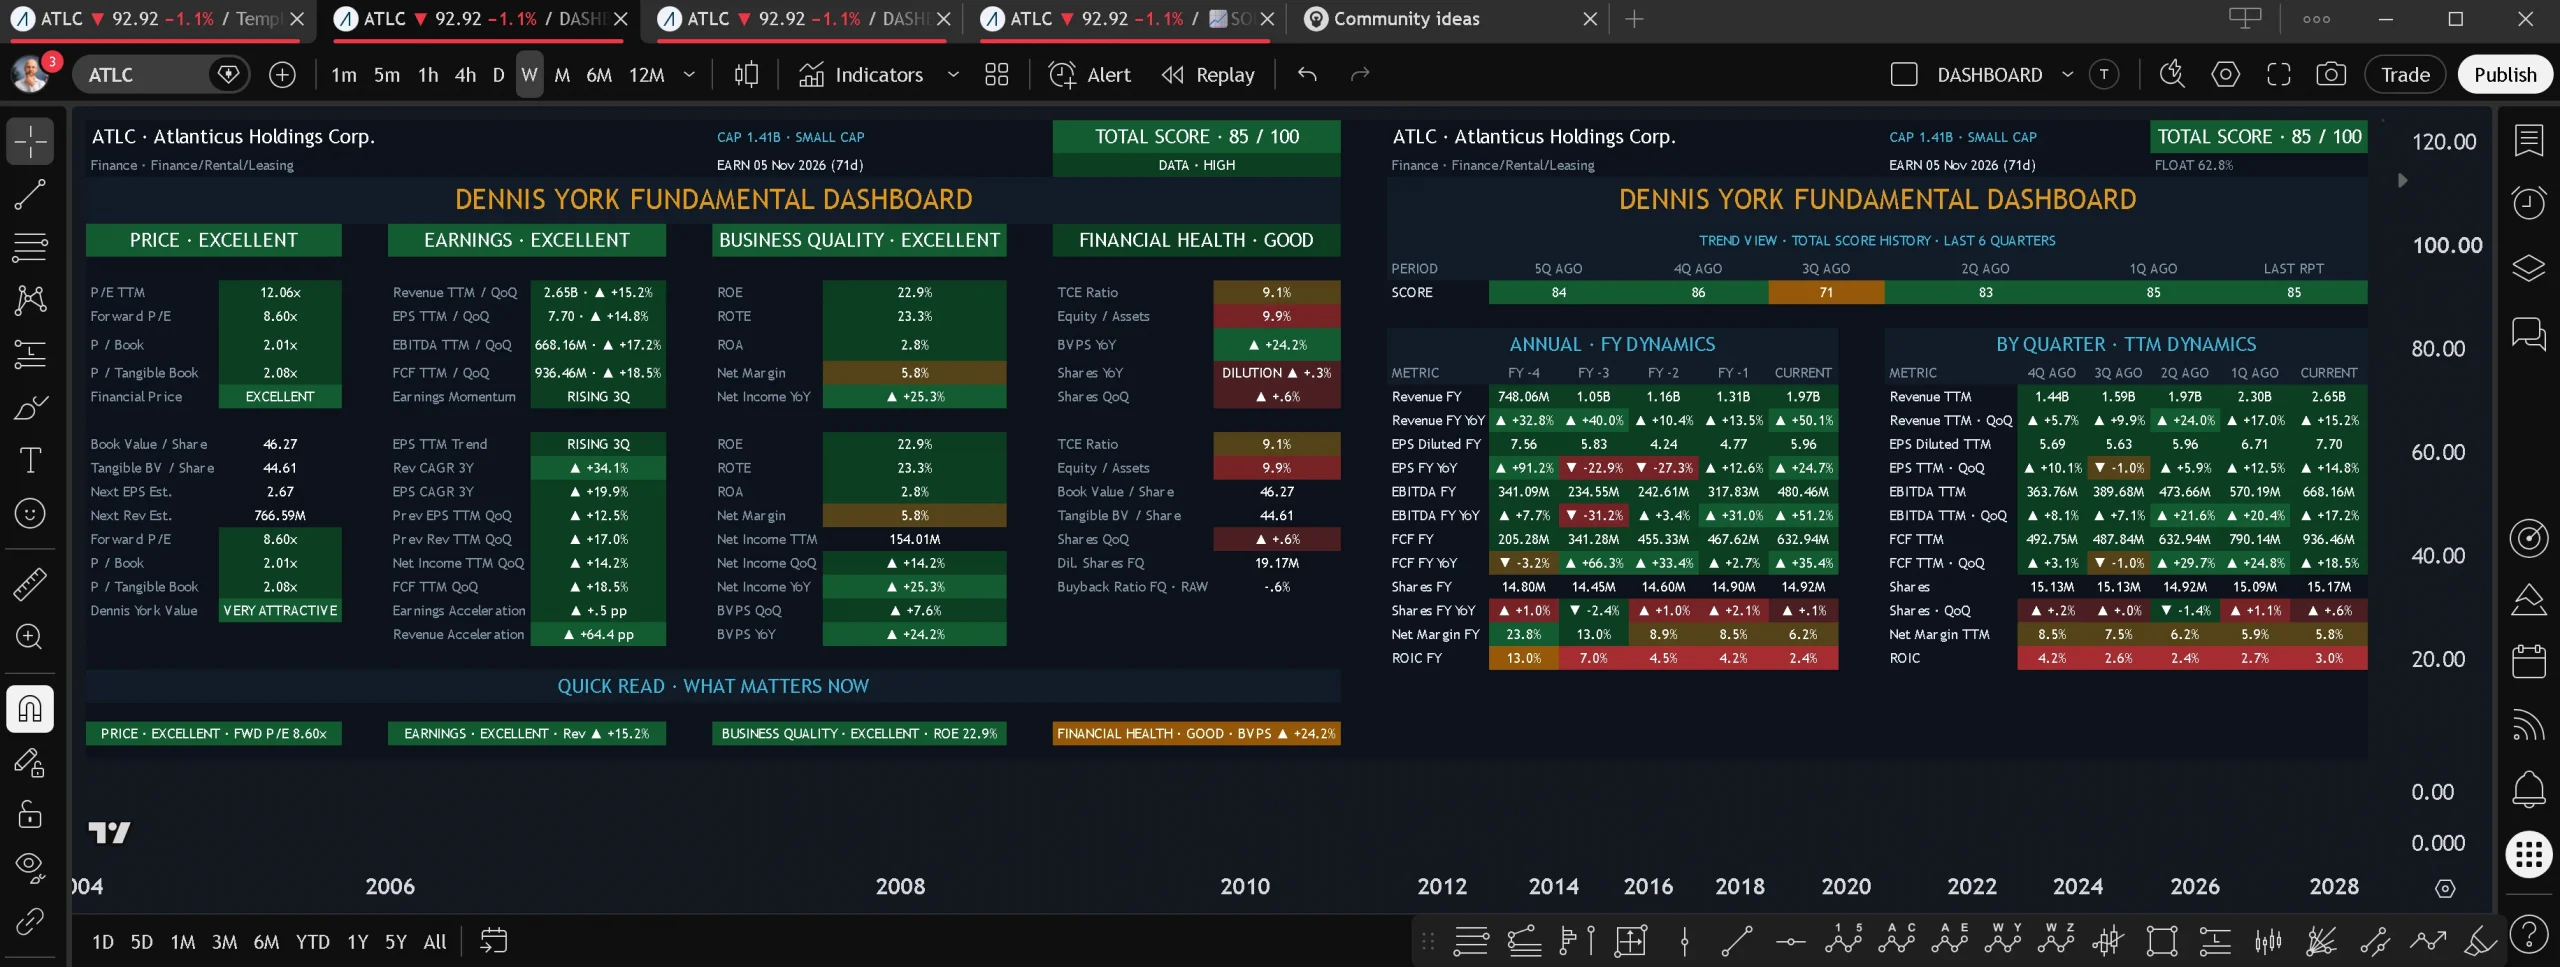Toggle bar Replay mode
Viewport: 2560px width, 967px height.
point(1209,74)
